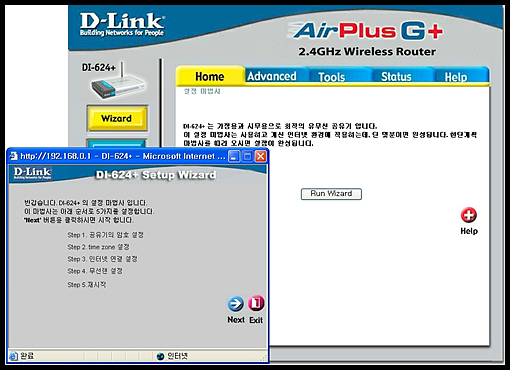
Task: Open the Home tab
Action: pos(210,76)
